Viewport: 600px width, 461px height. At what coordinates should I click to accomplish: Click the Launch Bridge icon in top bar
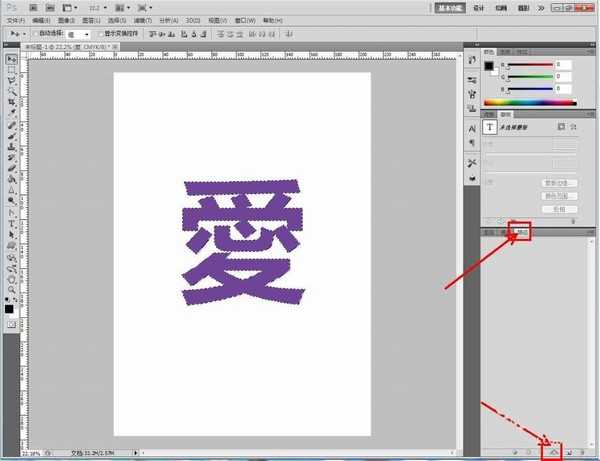coord(32,6)
